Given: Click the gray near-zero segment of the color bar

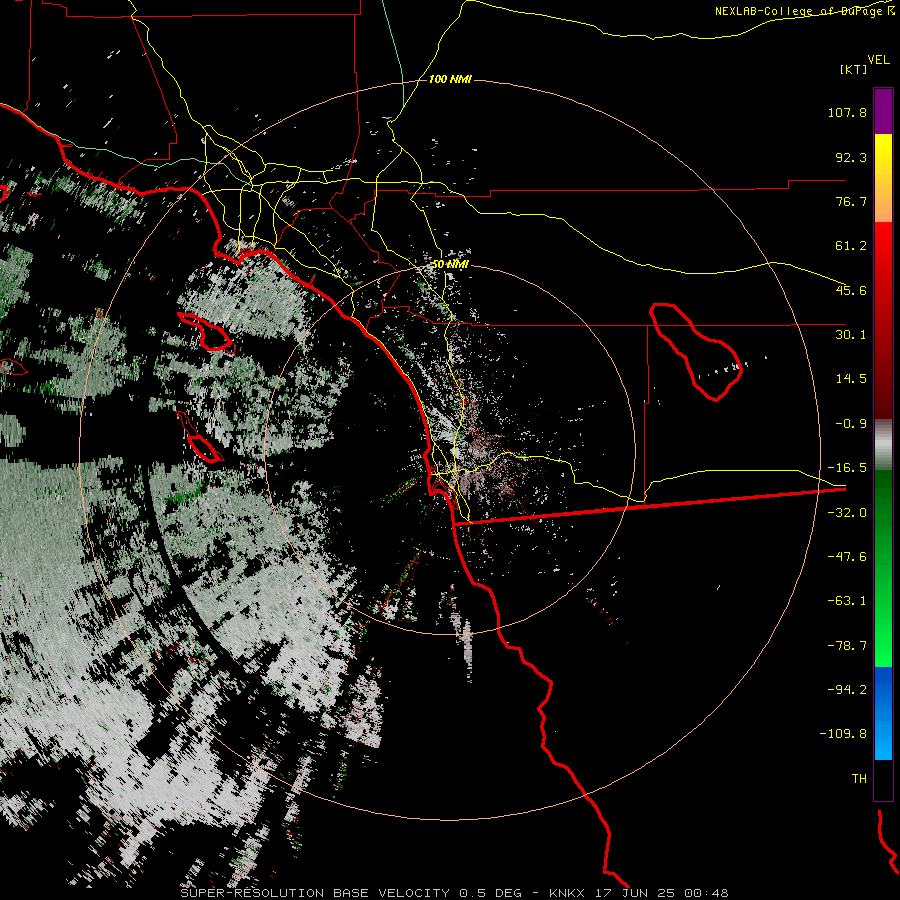Looking at the screenshot, I should coord(883,445).
